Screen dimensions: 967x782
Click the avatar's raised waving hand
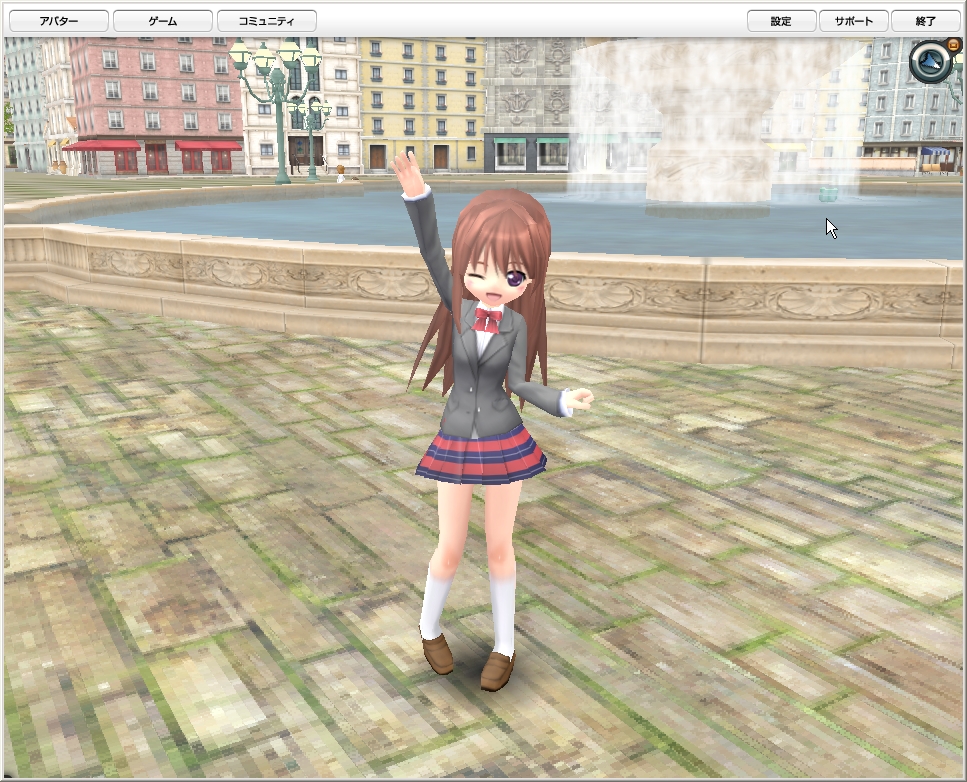coord(407,171)
